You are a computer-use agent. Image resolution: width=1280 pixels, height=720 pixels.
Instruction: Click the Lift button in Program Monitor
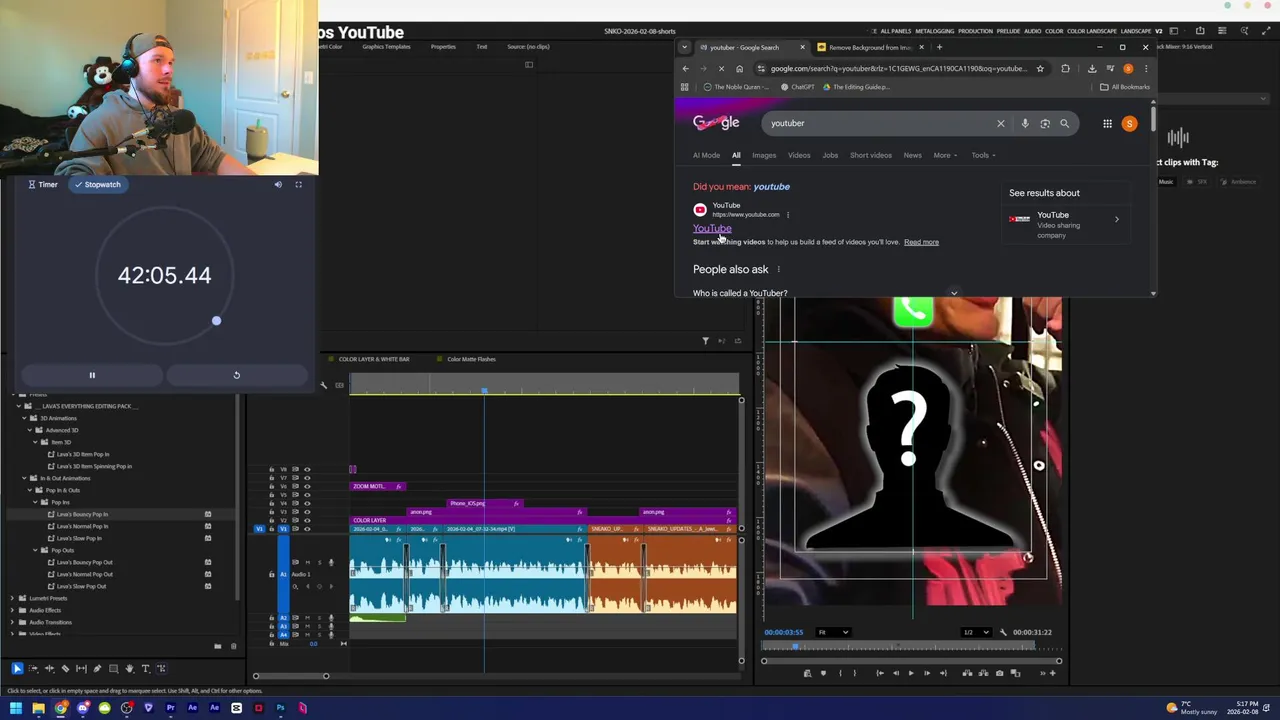967,673
